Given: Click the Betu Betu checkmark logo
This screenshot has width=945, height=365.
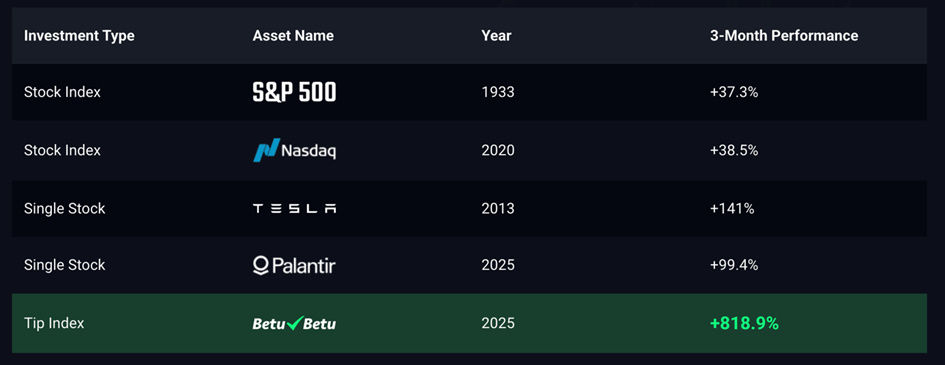Looking at the screenshot, I should pos(294,323).
